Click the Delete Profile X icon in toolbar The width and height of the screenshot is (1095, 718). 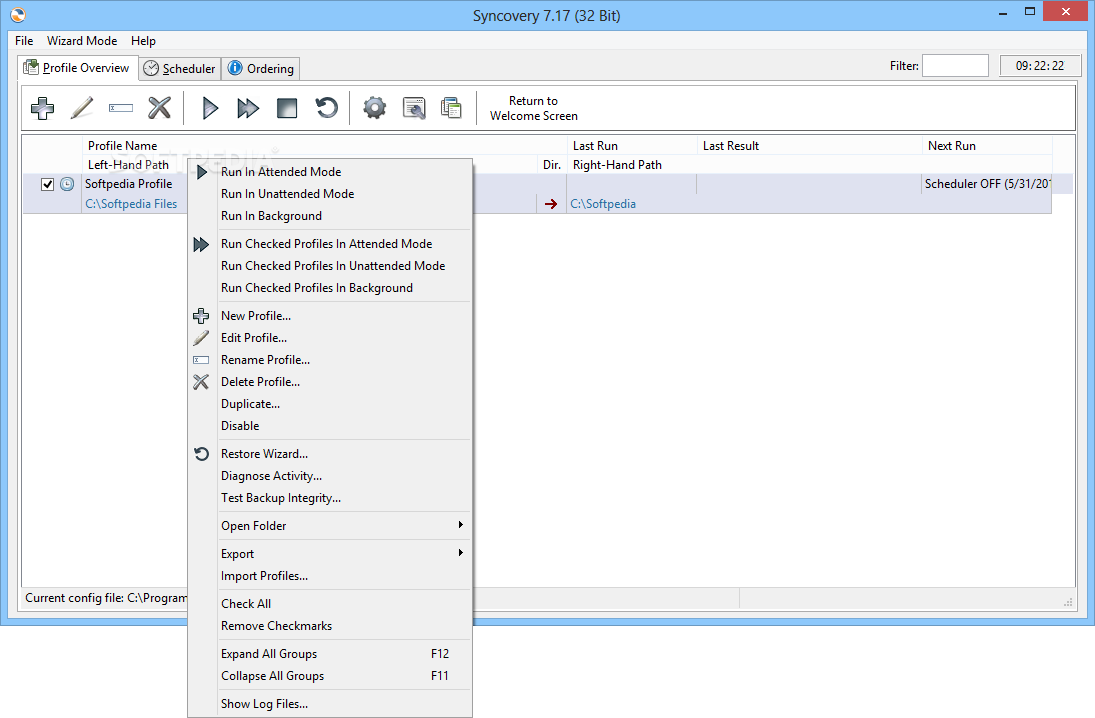pyautogui.click(x=159, y=108)
